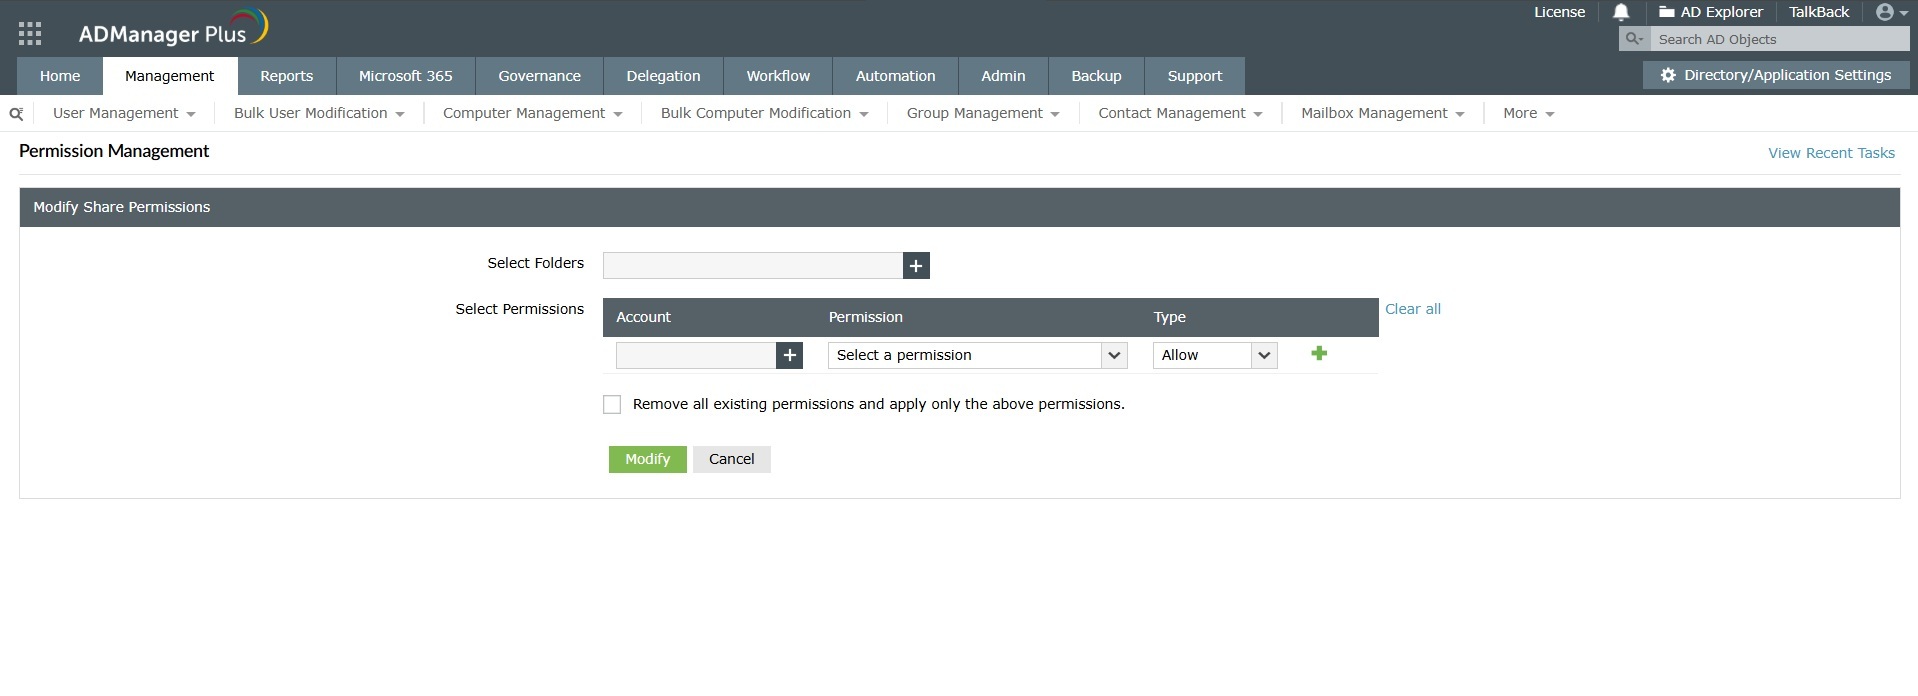The width and height of the screenshot is (1918, 696).
Task: Open View Recent Tasks link
Action: tap(1831, 153)
